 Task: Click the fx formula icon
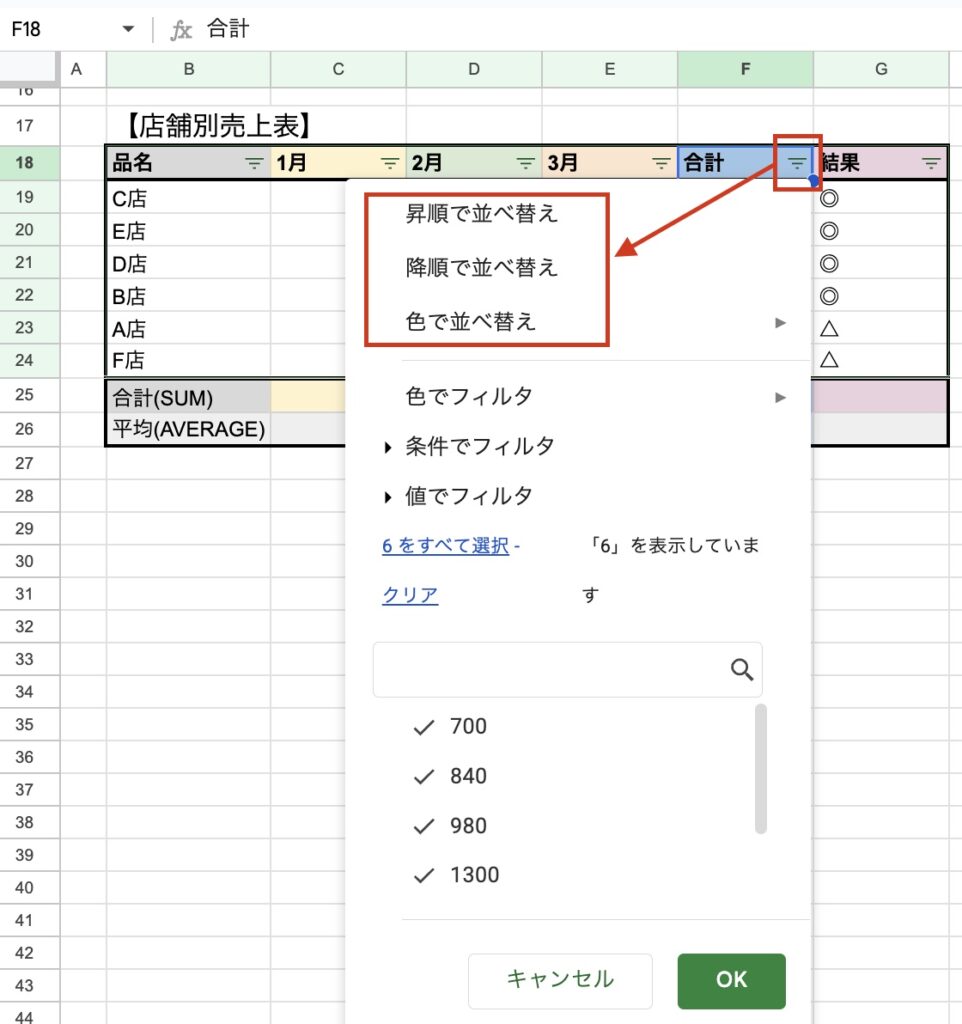pyautogui.click(x=180, y=30)
